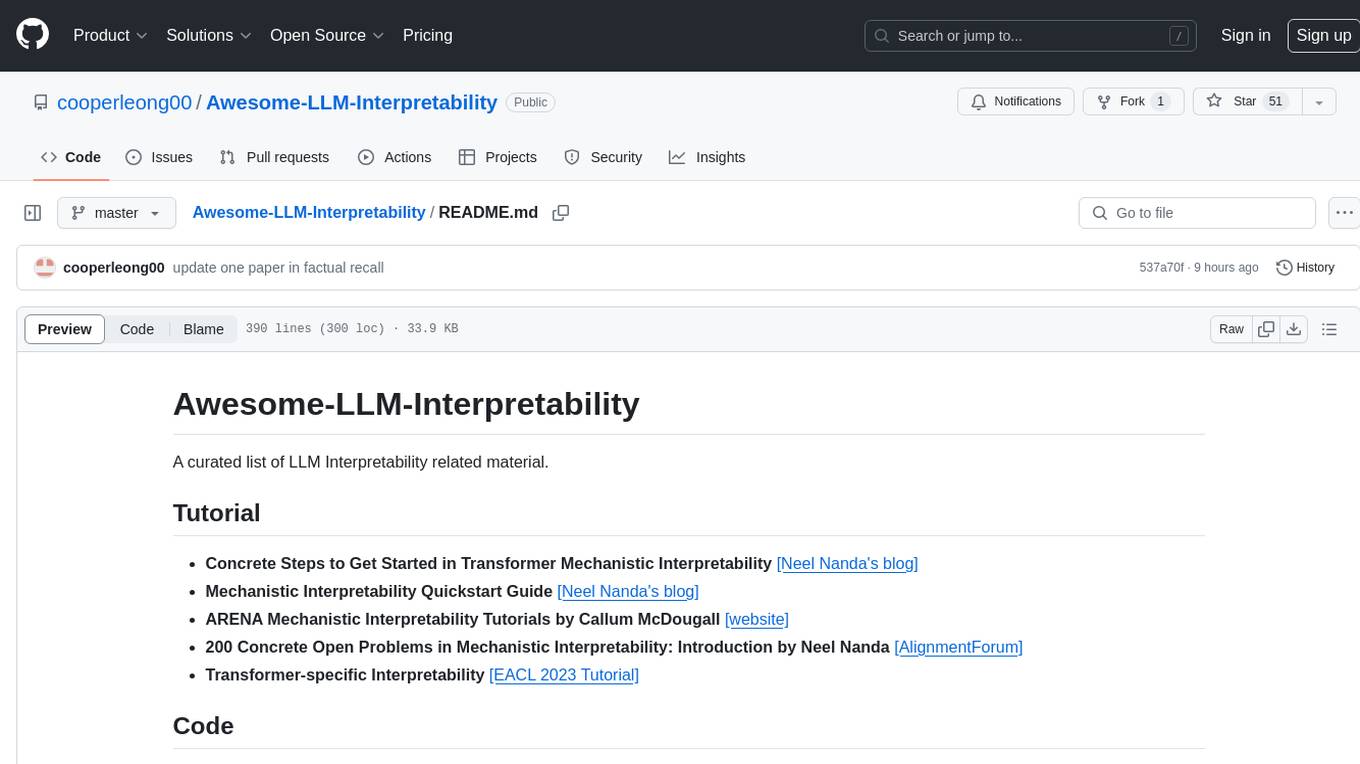Fork the repository

[x=1134, y=102]
